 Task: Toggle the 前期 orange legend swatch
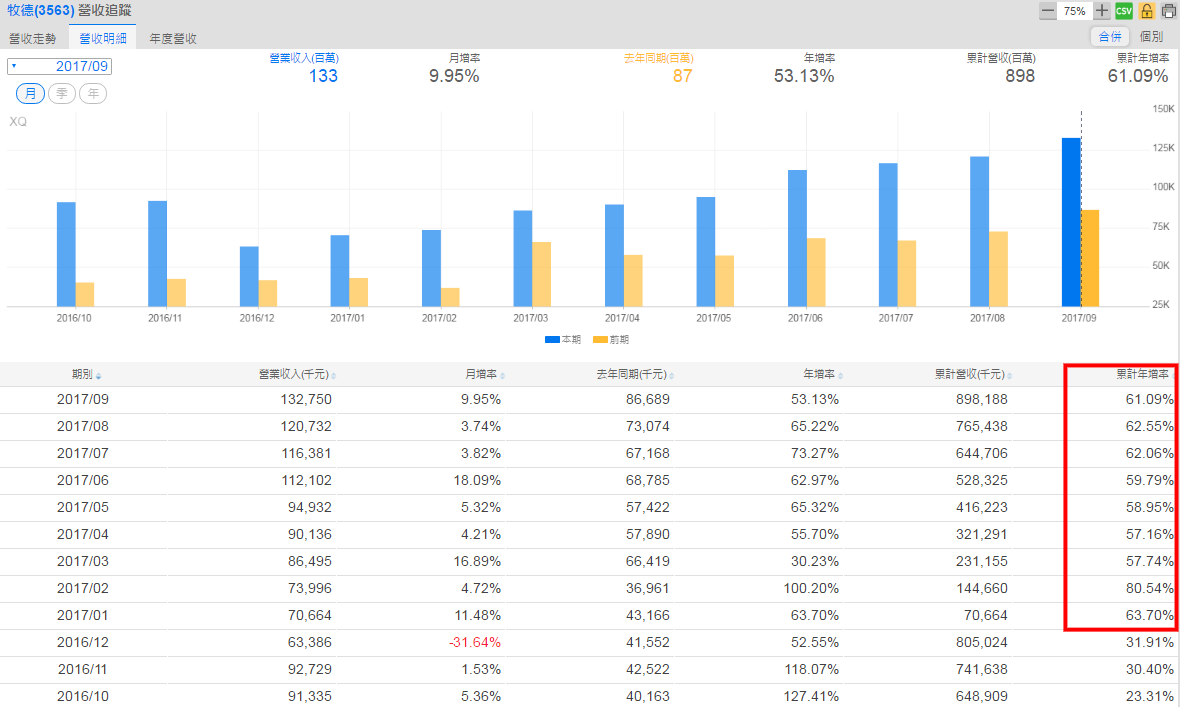click(x=600, y=340)
